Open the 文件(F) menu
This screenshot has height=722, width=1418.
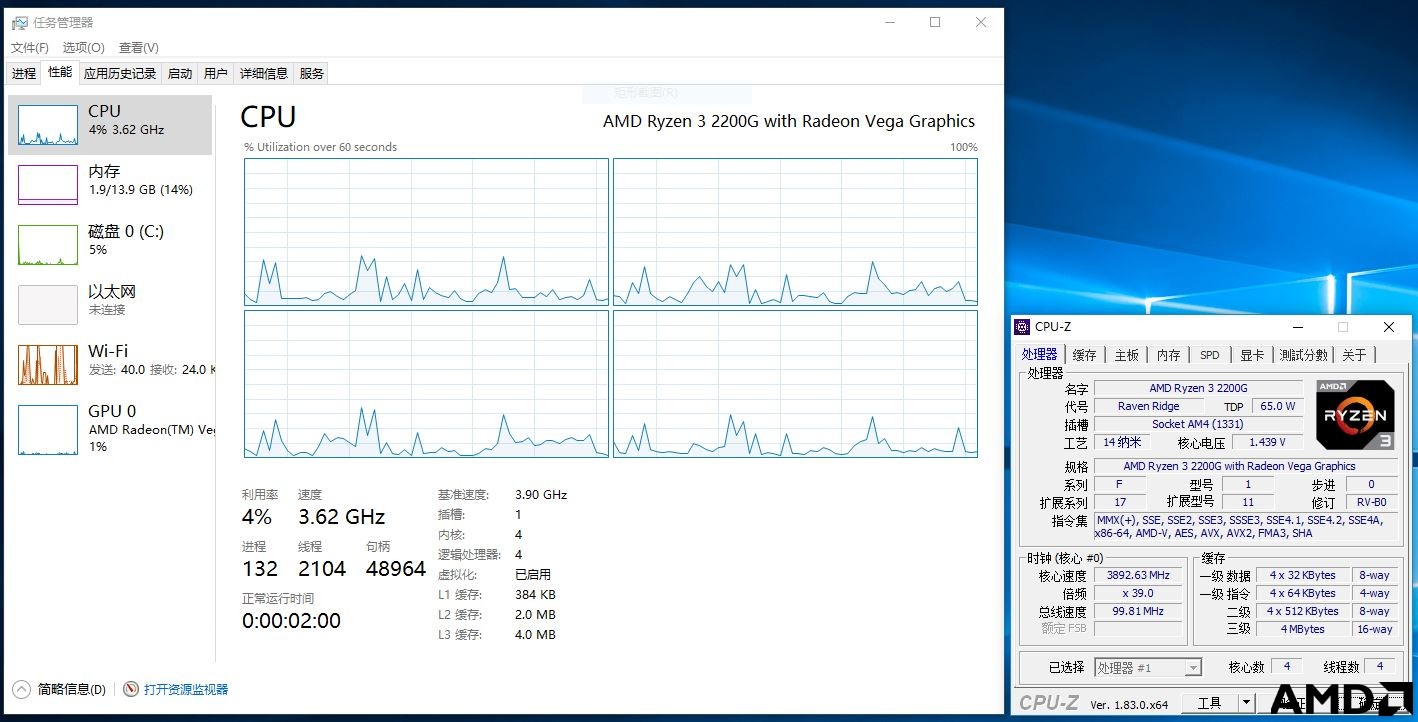(x=30, y=47)
